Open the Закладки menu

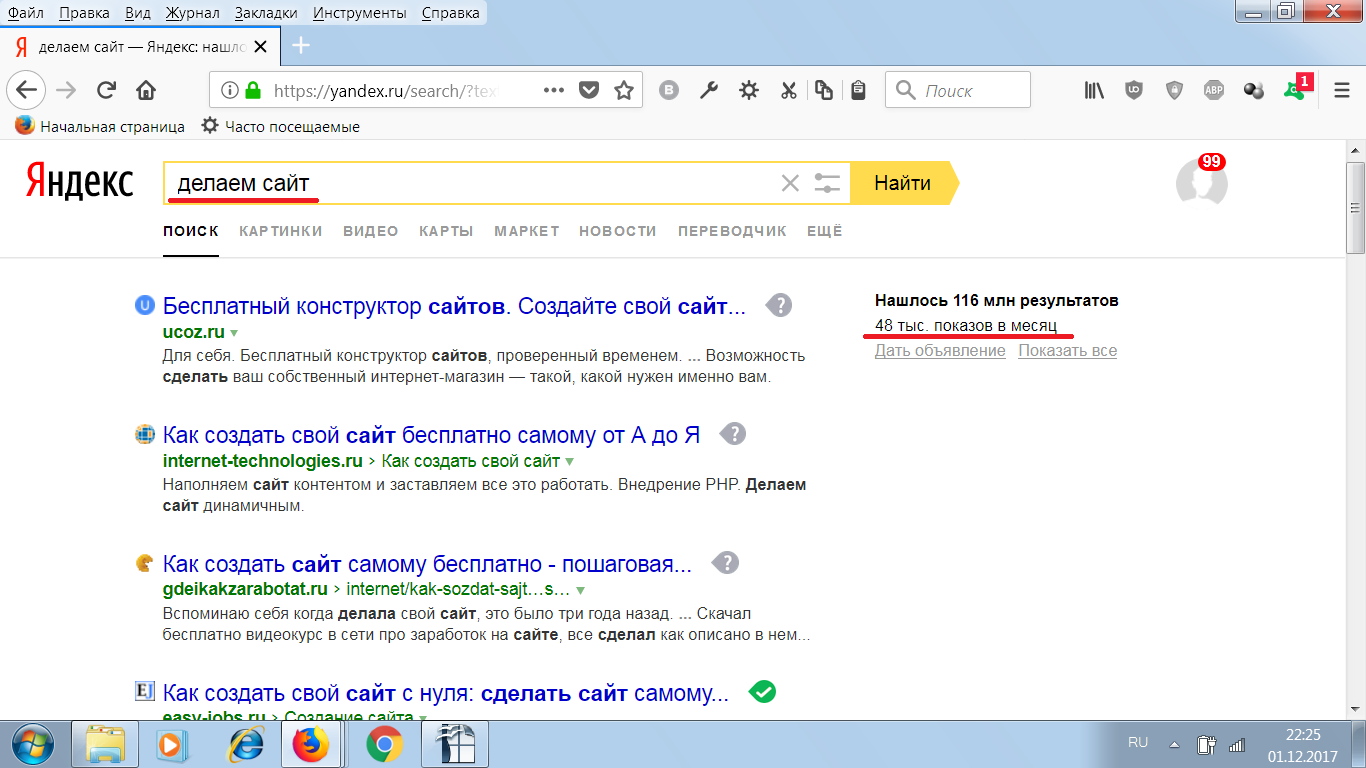[x=266, y=13]
